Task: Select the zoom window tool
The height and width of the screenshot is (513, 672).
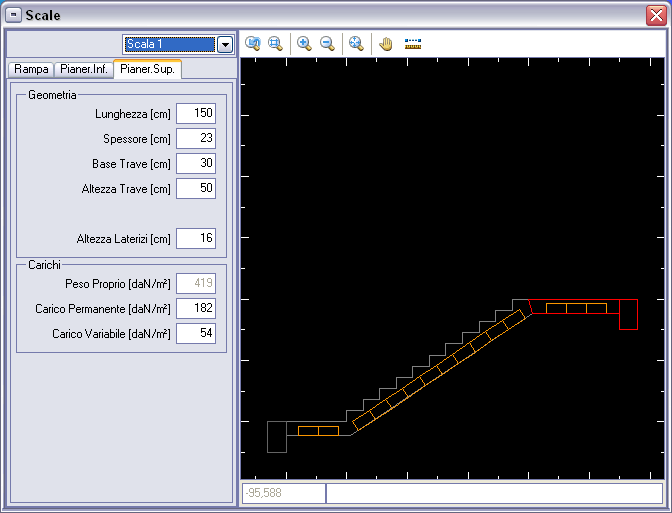Action: point(274,44)
